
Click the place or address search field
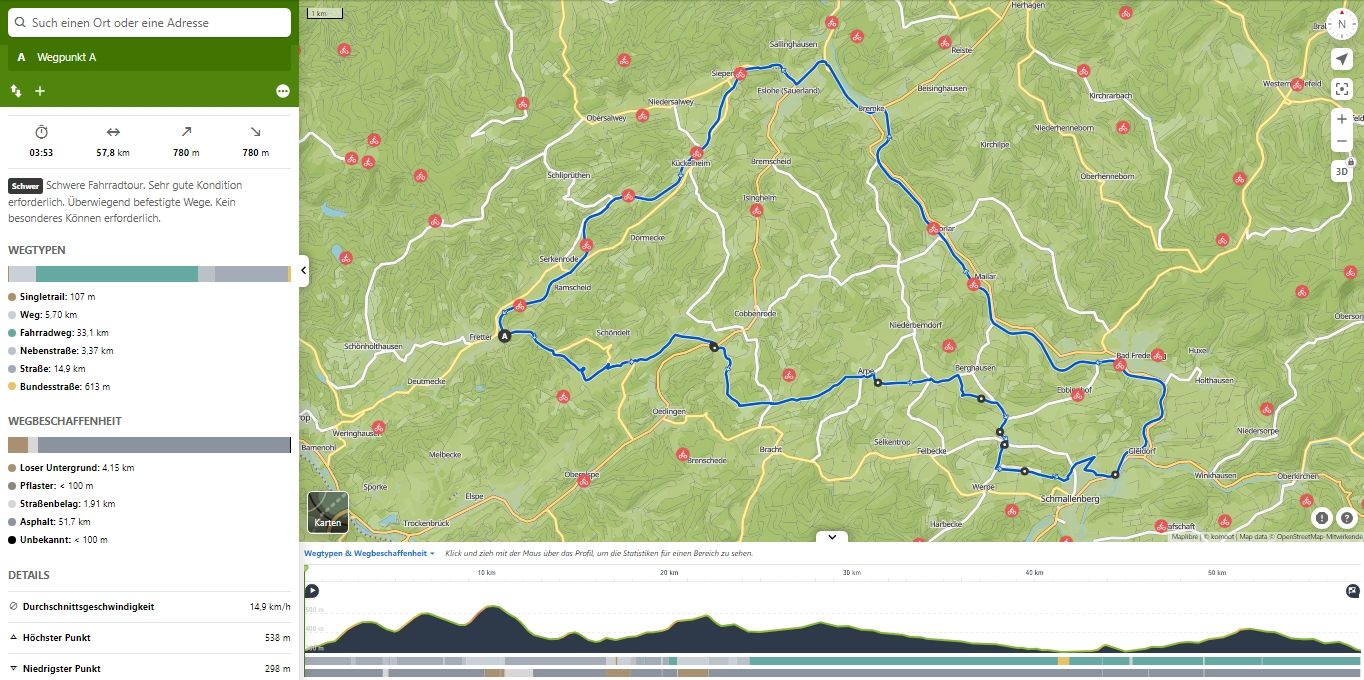click(150, 22)
